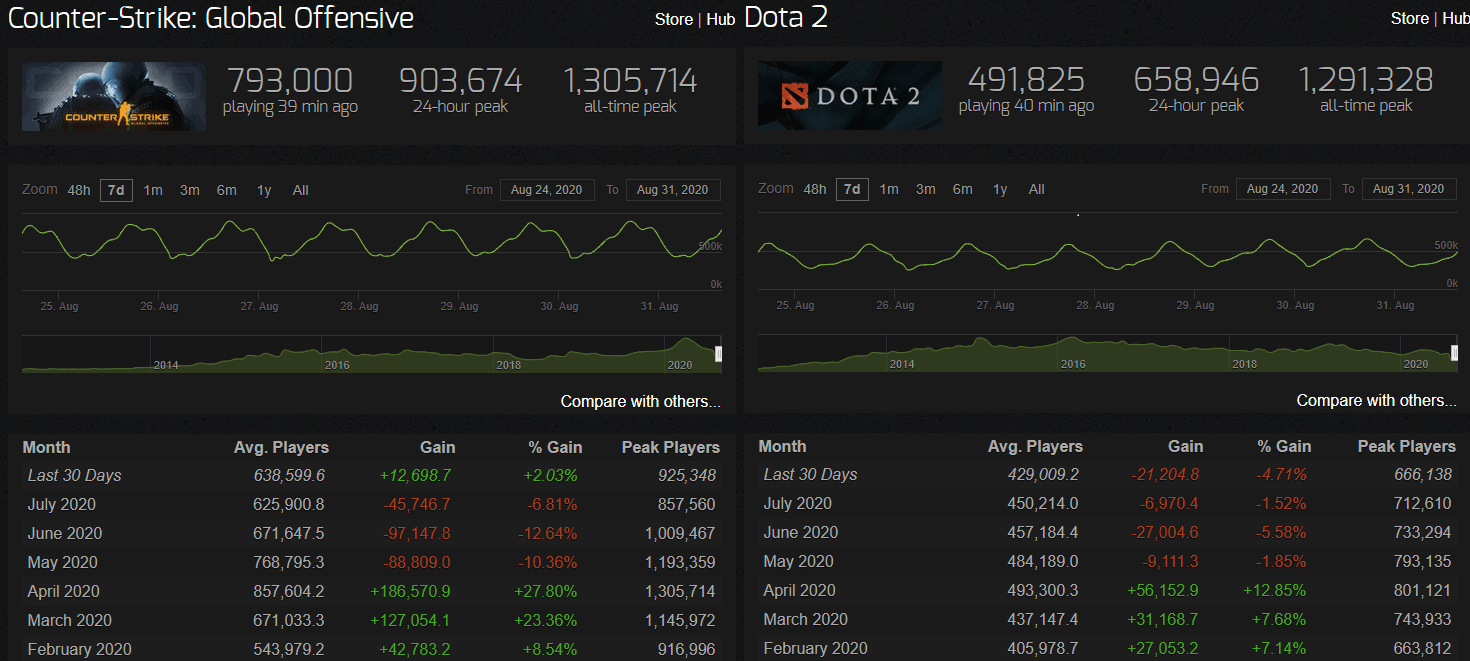Click Counter-Strike current players 793,000
The image size is (1470, 661).
click(x=290, y=81)
